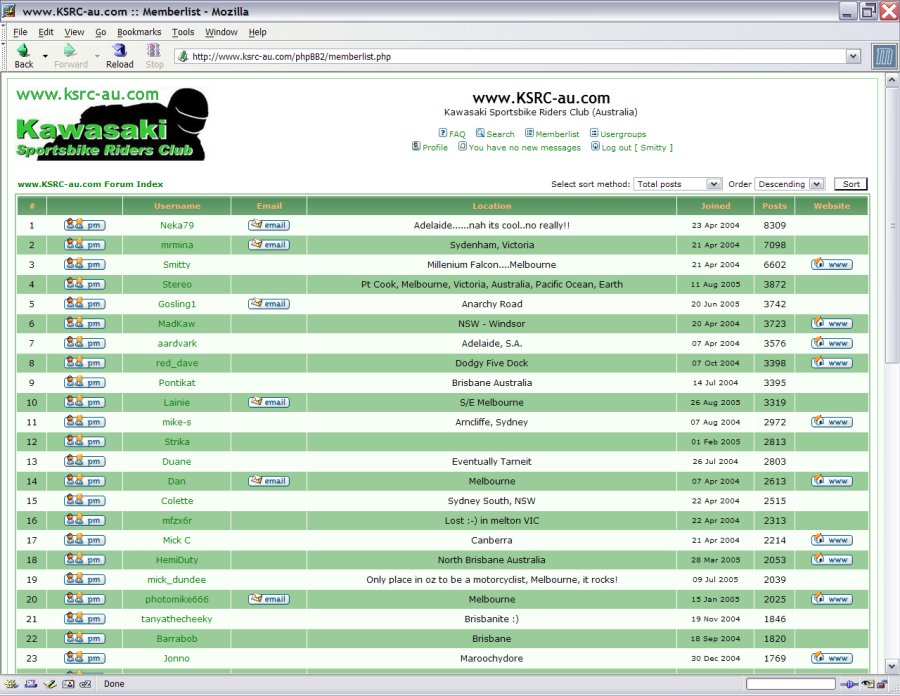This screenshot has height=696, width=900.
Task: Click inside the URL address field
Action: (500, 57)
